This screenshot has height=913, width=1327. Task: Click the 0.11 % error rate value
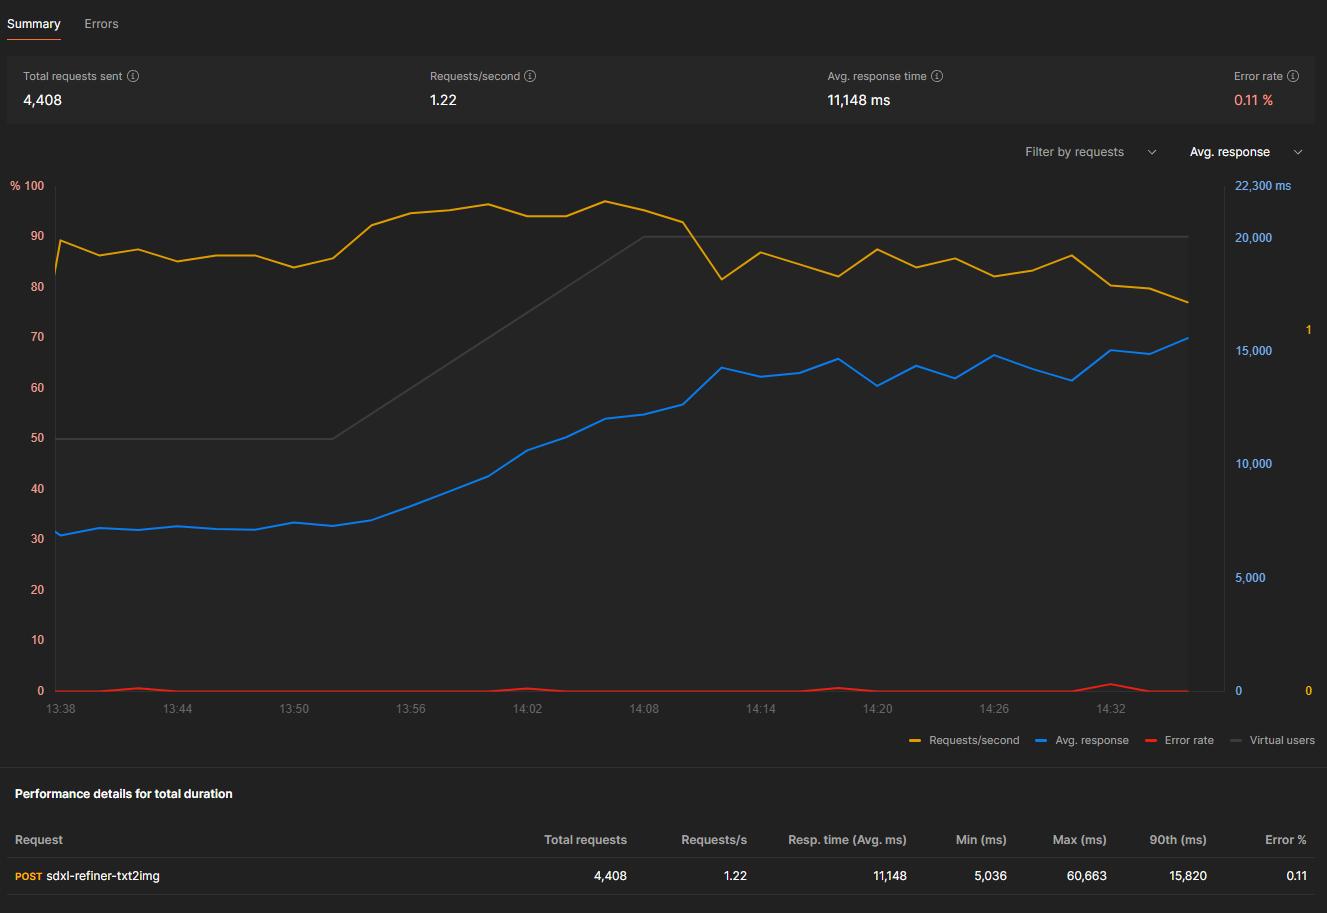tap(1253, 100)
